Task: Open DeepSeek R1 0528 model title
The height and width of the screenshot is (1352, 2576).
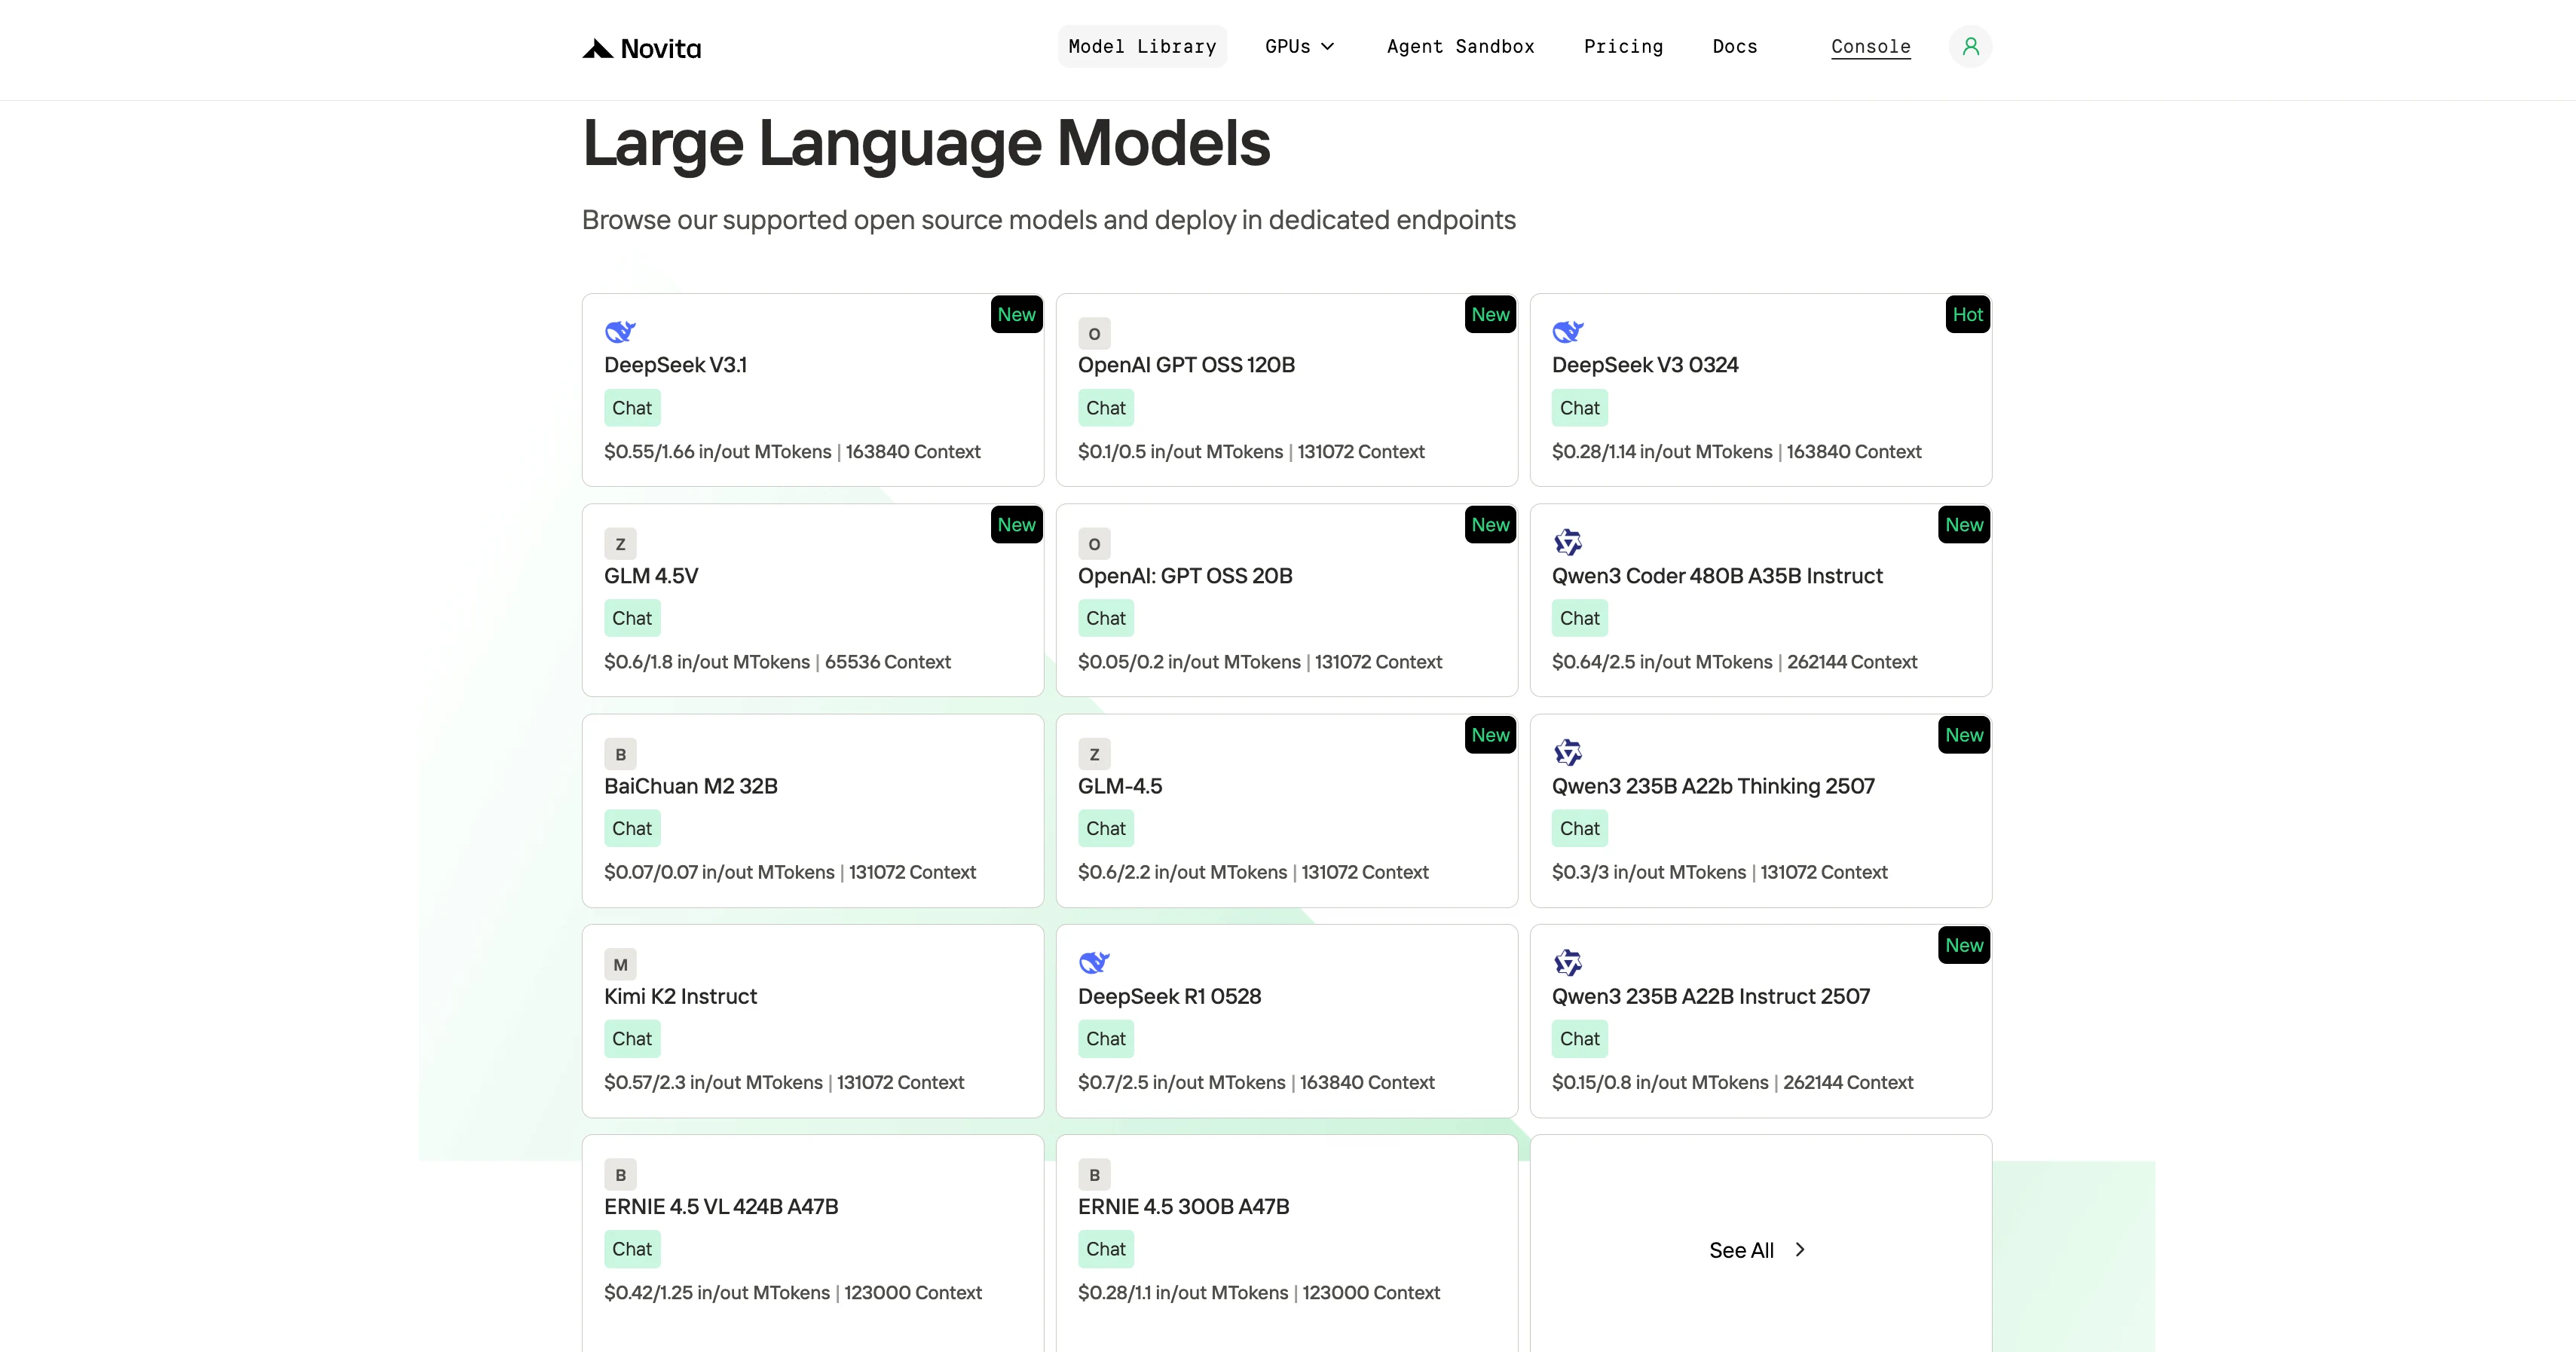Action: pyautogui.click(x=1169, y=996)
